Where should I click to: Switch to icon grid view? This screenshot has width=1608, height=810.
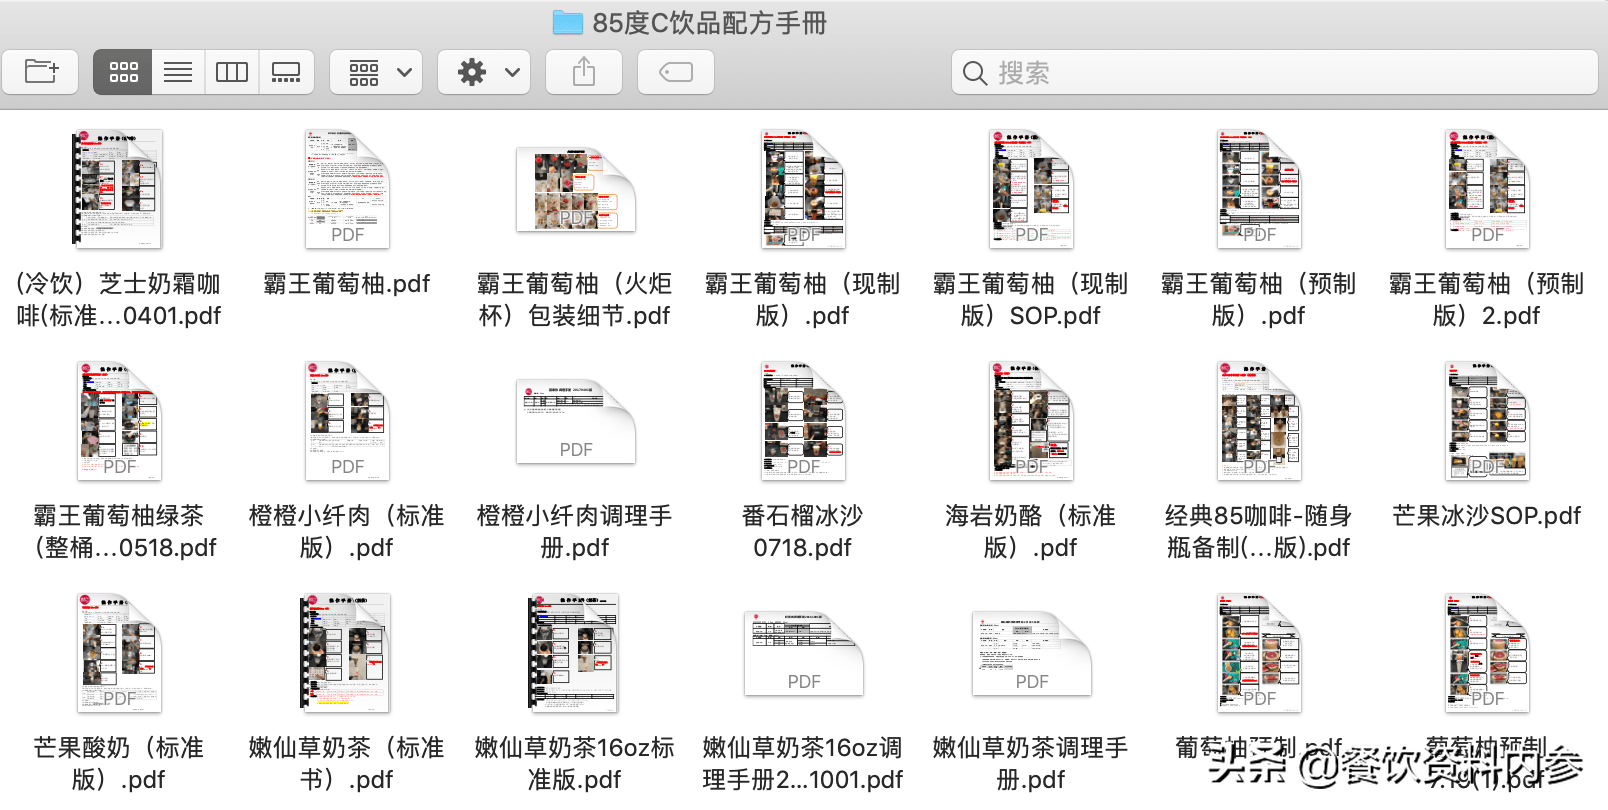tap(123, 72)
